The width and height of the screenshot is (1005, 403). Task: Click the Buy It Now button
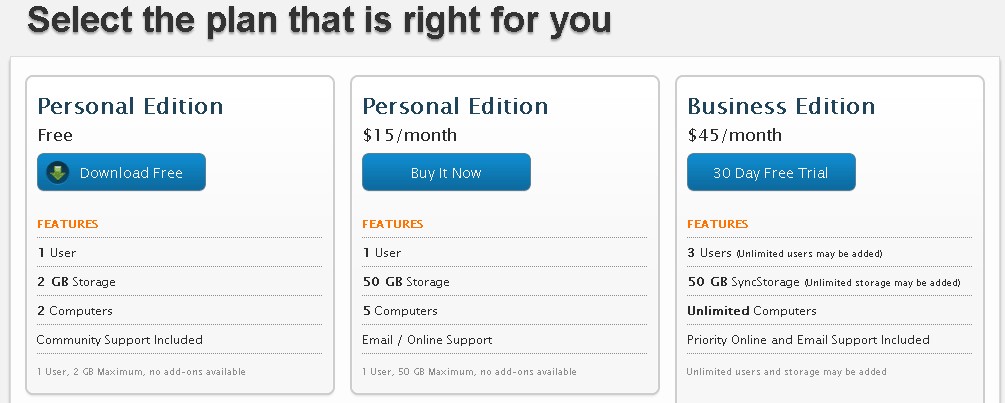[x=446, y=173]
